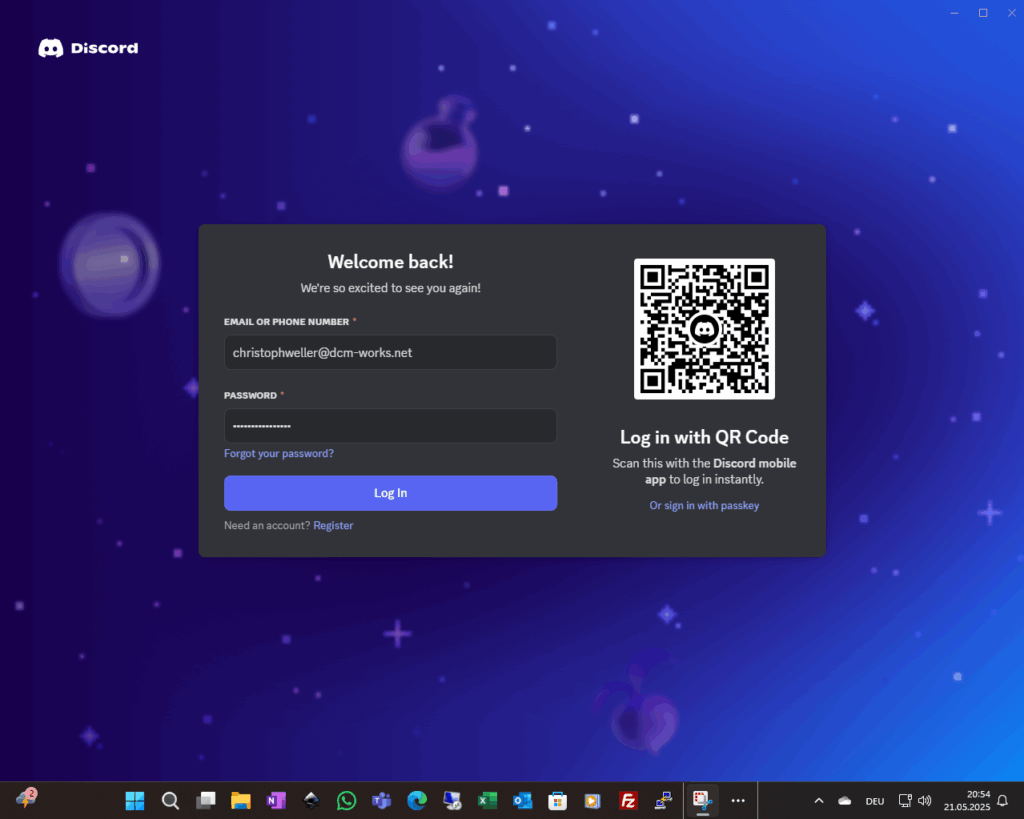Open Microsoft Teams from taskbar

tap(381, 801)
